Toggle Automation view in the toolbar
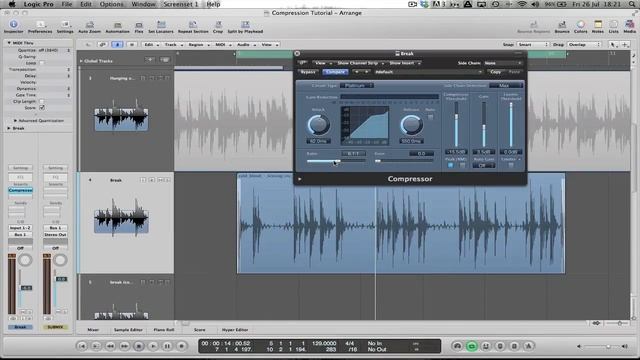640x360 pixels. click(x=118, y=27)
